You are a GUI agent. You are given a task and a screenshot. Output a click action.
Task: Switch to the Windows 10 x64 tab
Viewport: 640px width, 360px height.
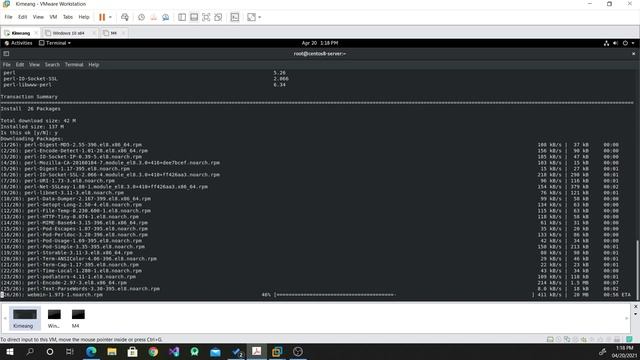(x=69, y=33)
